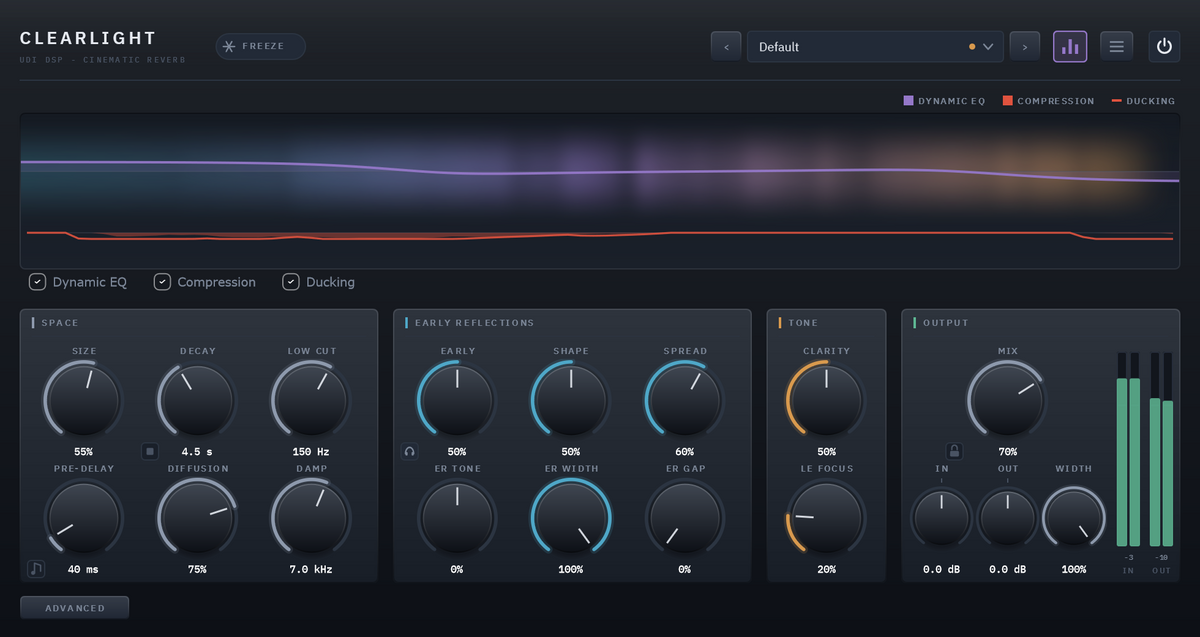Click the Clearlight logo title

(88, 38)
